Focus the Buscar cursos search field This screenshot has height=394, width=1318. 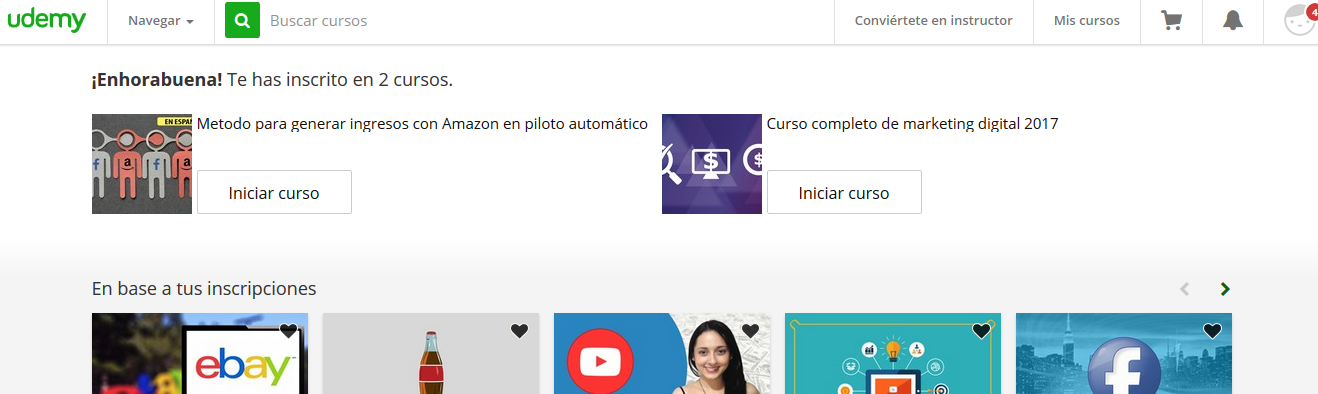545,20
